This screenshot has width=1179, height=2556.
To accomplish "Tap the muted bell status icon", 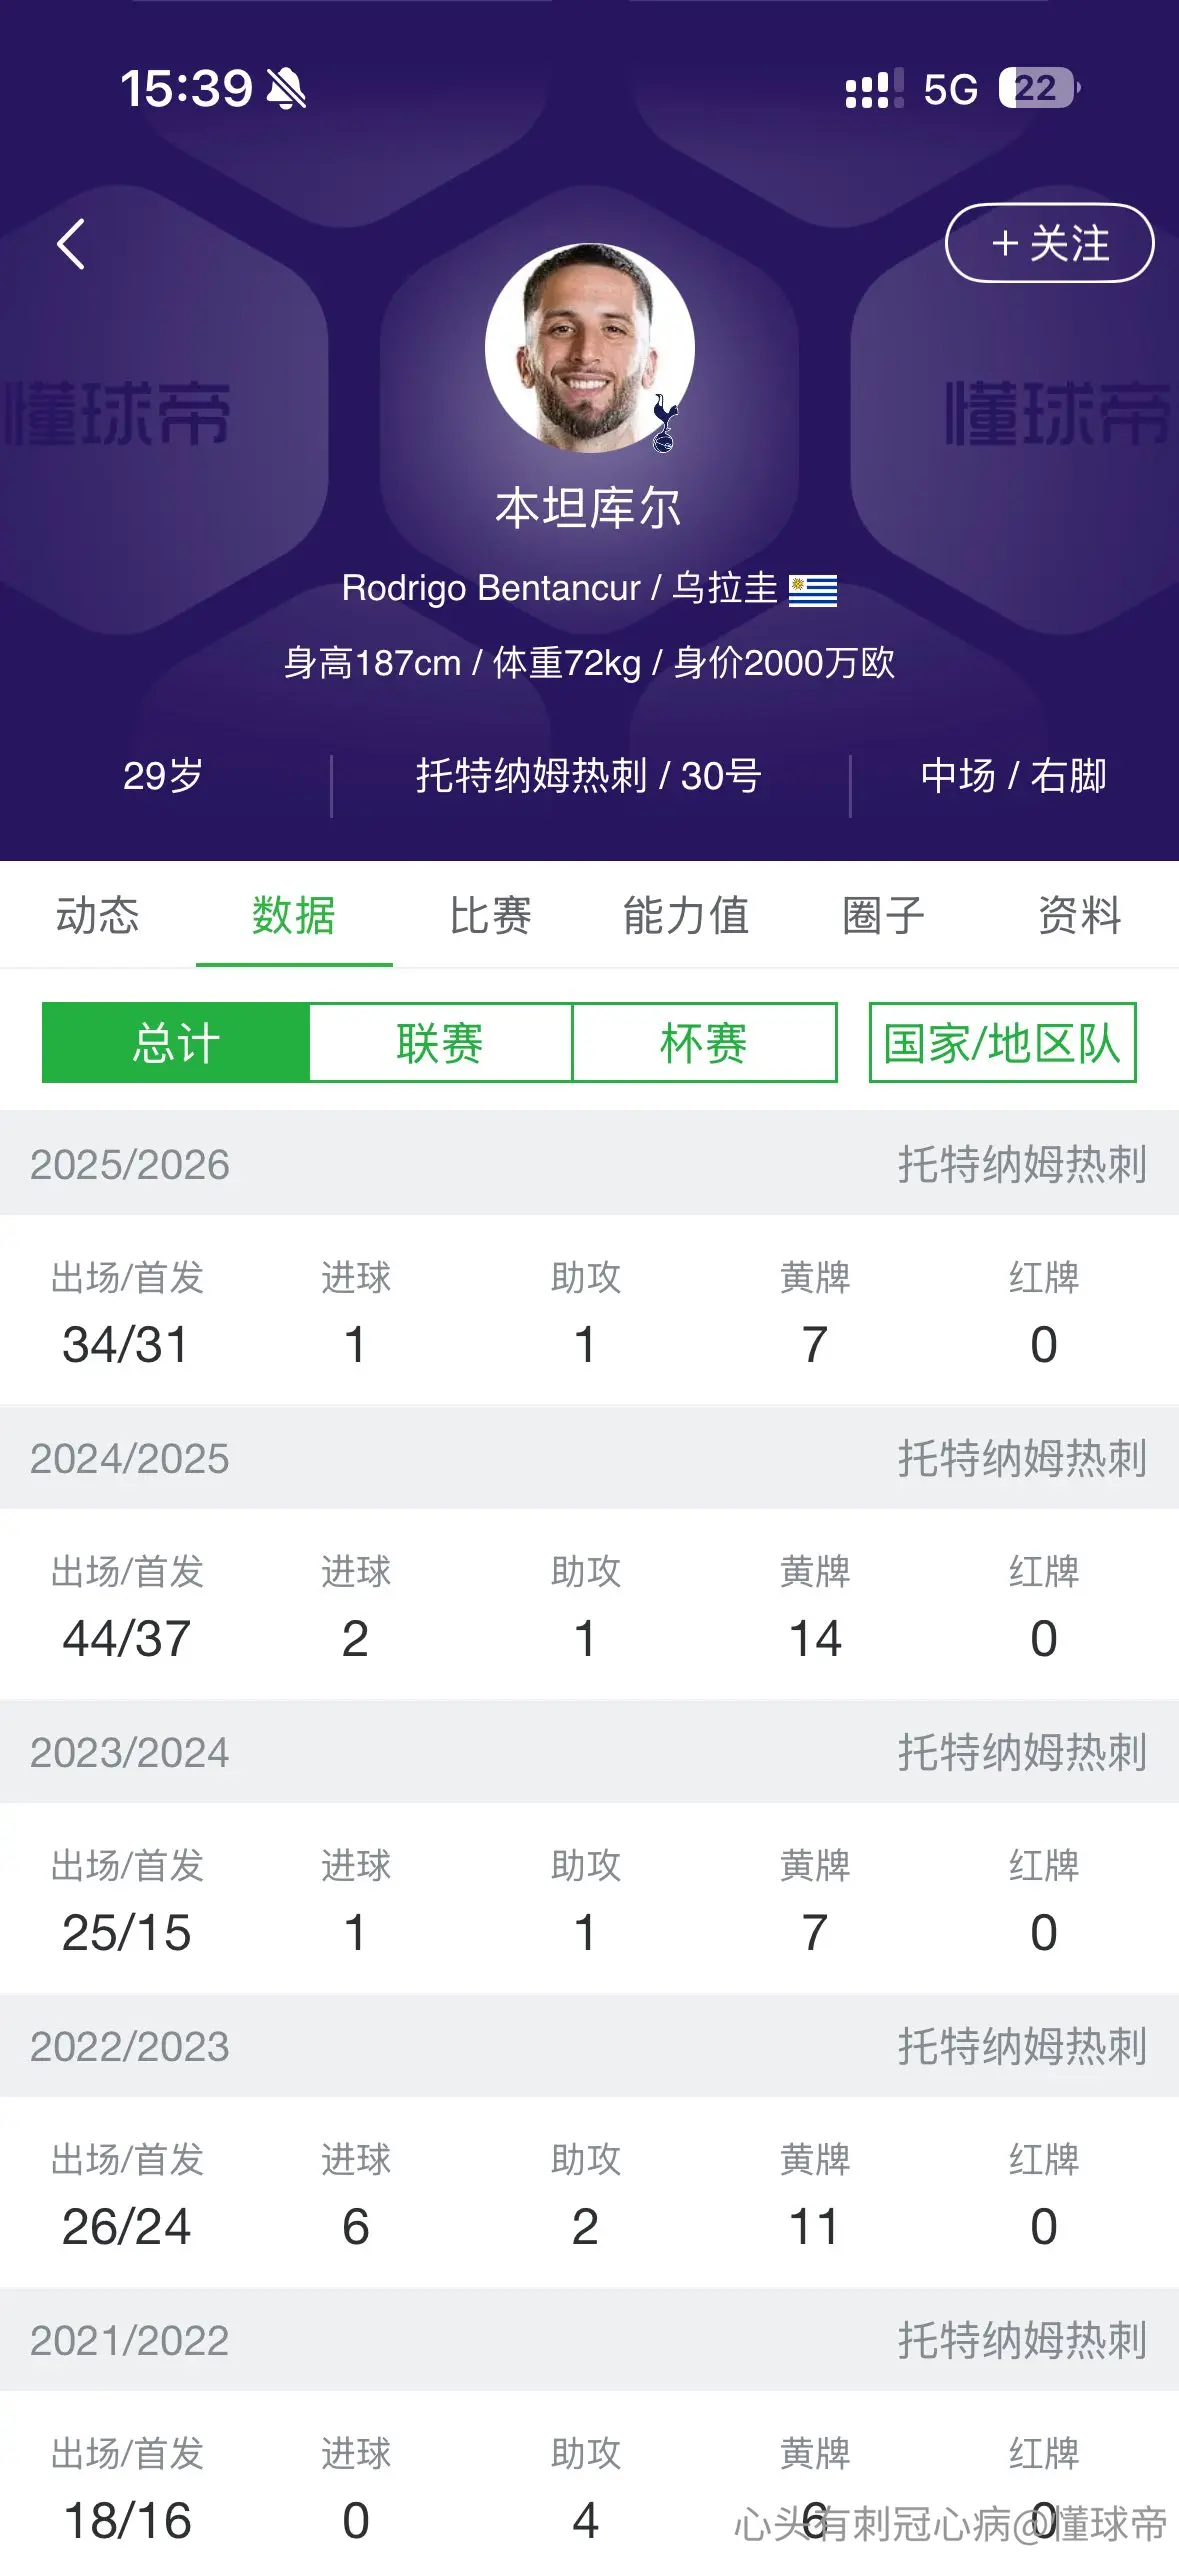I will [x=286, y=89].
